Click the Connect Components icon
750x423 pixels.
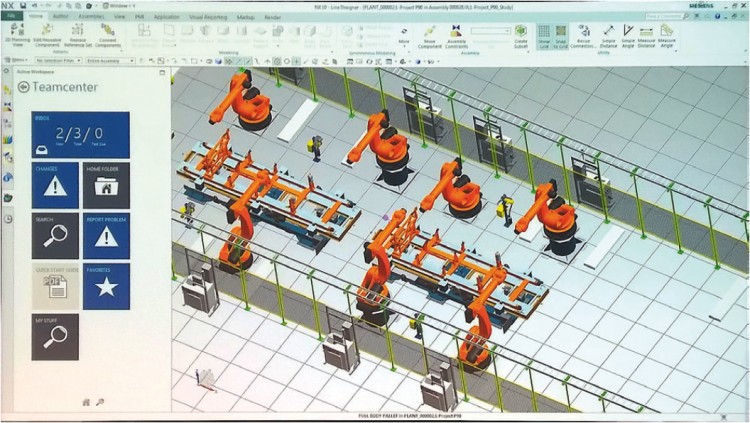click(109, 35)
